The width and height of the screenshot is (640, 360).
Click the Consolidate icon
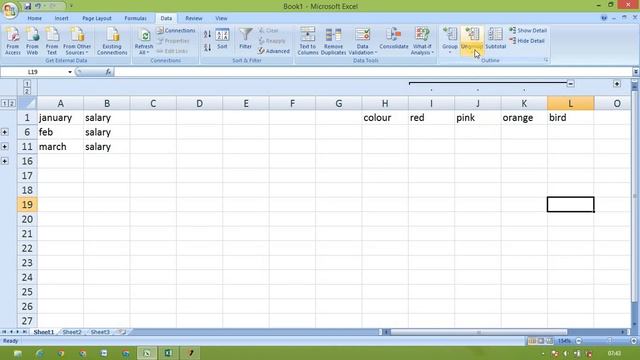(393, 39)
